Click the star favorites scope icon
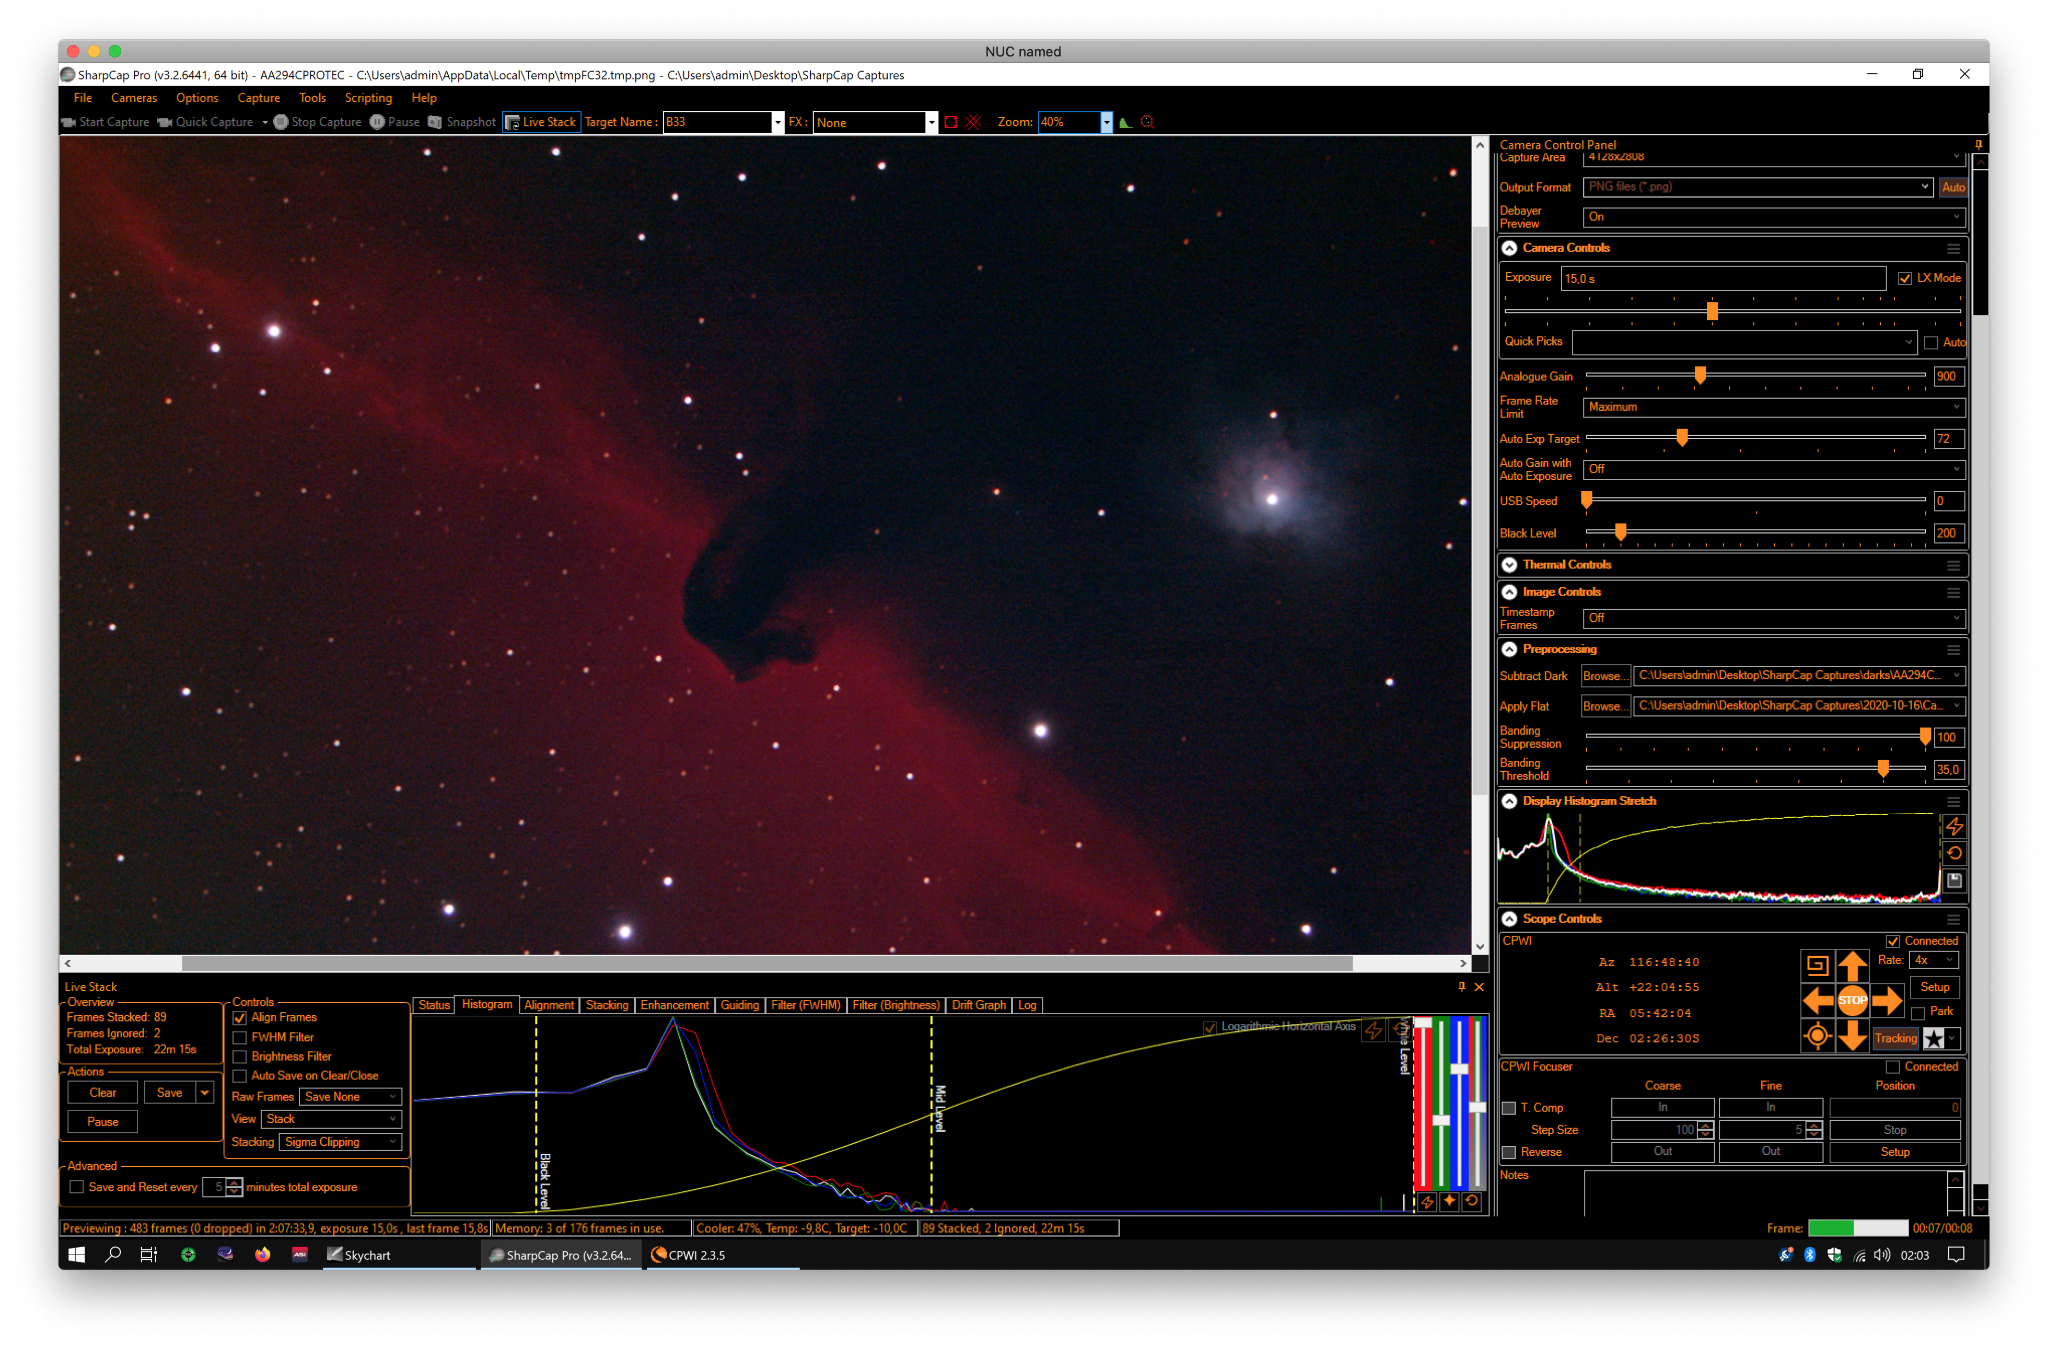 tap(1934, 1038)
